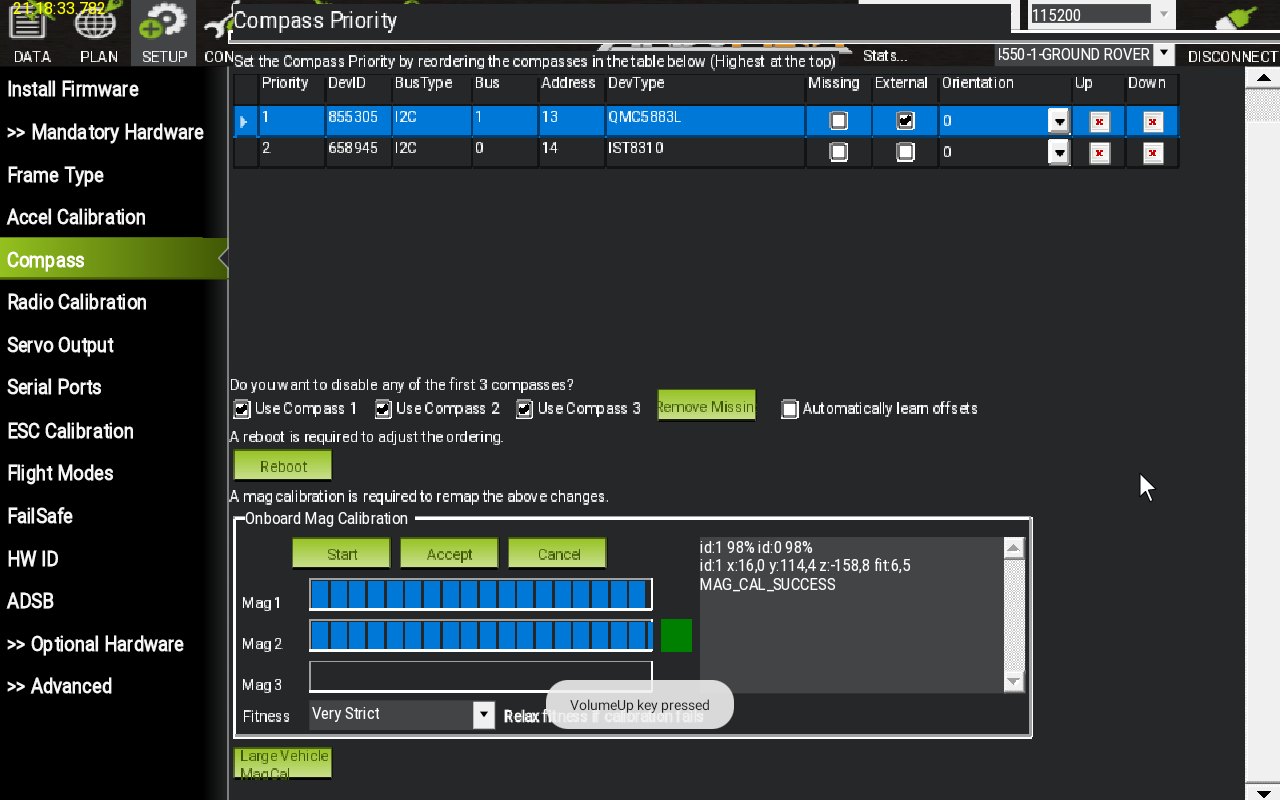Enable Automatically learn offsets
1280x800 pixels.
click(790, 409)
